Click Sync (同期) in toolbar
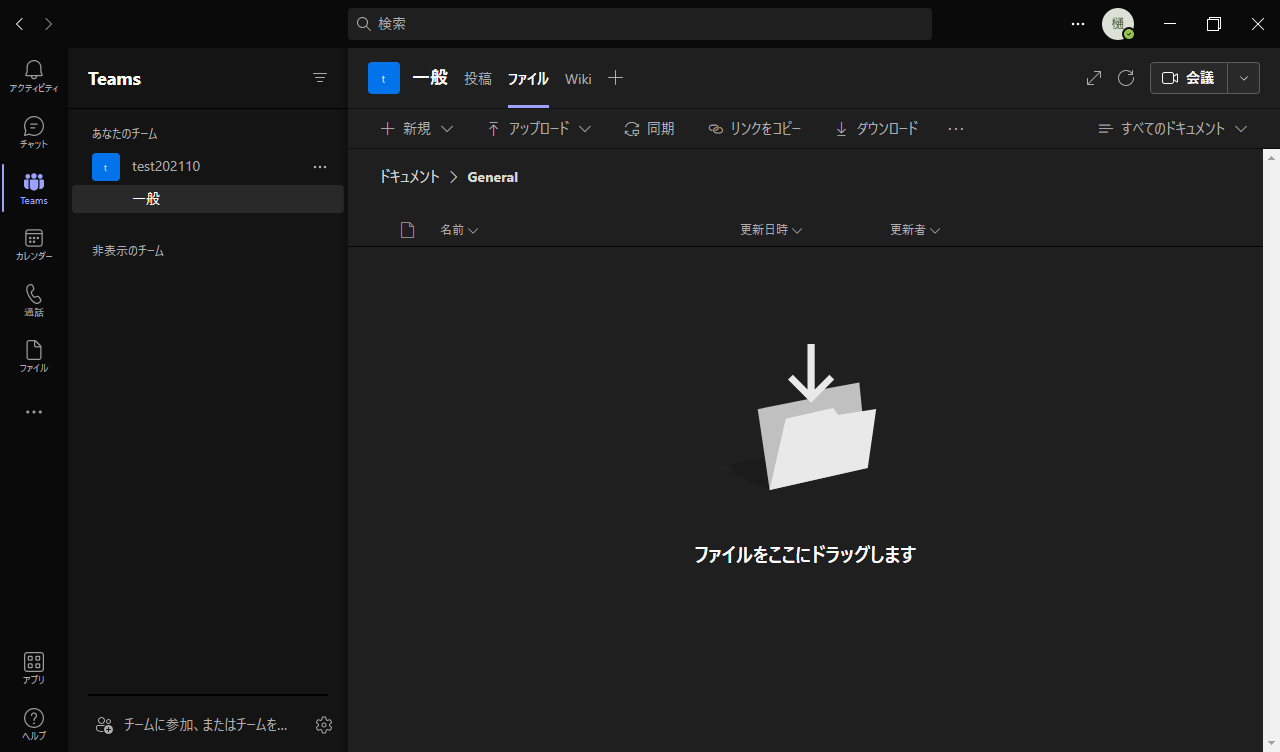This screenshot has width=1280, height=752. tap(649, 129)
